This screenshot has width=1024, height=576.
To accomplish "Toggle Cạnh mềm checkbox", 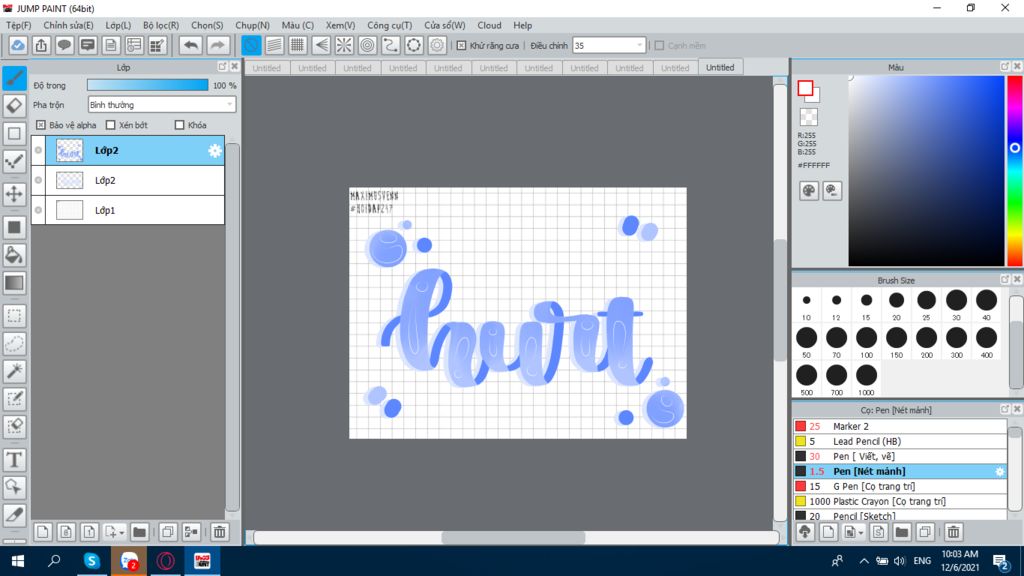I will 660,46.
